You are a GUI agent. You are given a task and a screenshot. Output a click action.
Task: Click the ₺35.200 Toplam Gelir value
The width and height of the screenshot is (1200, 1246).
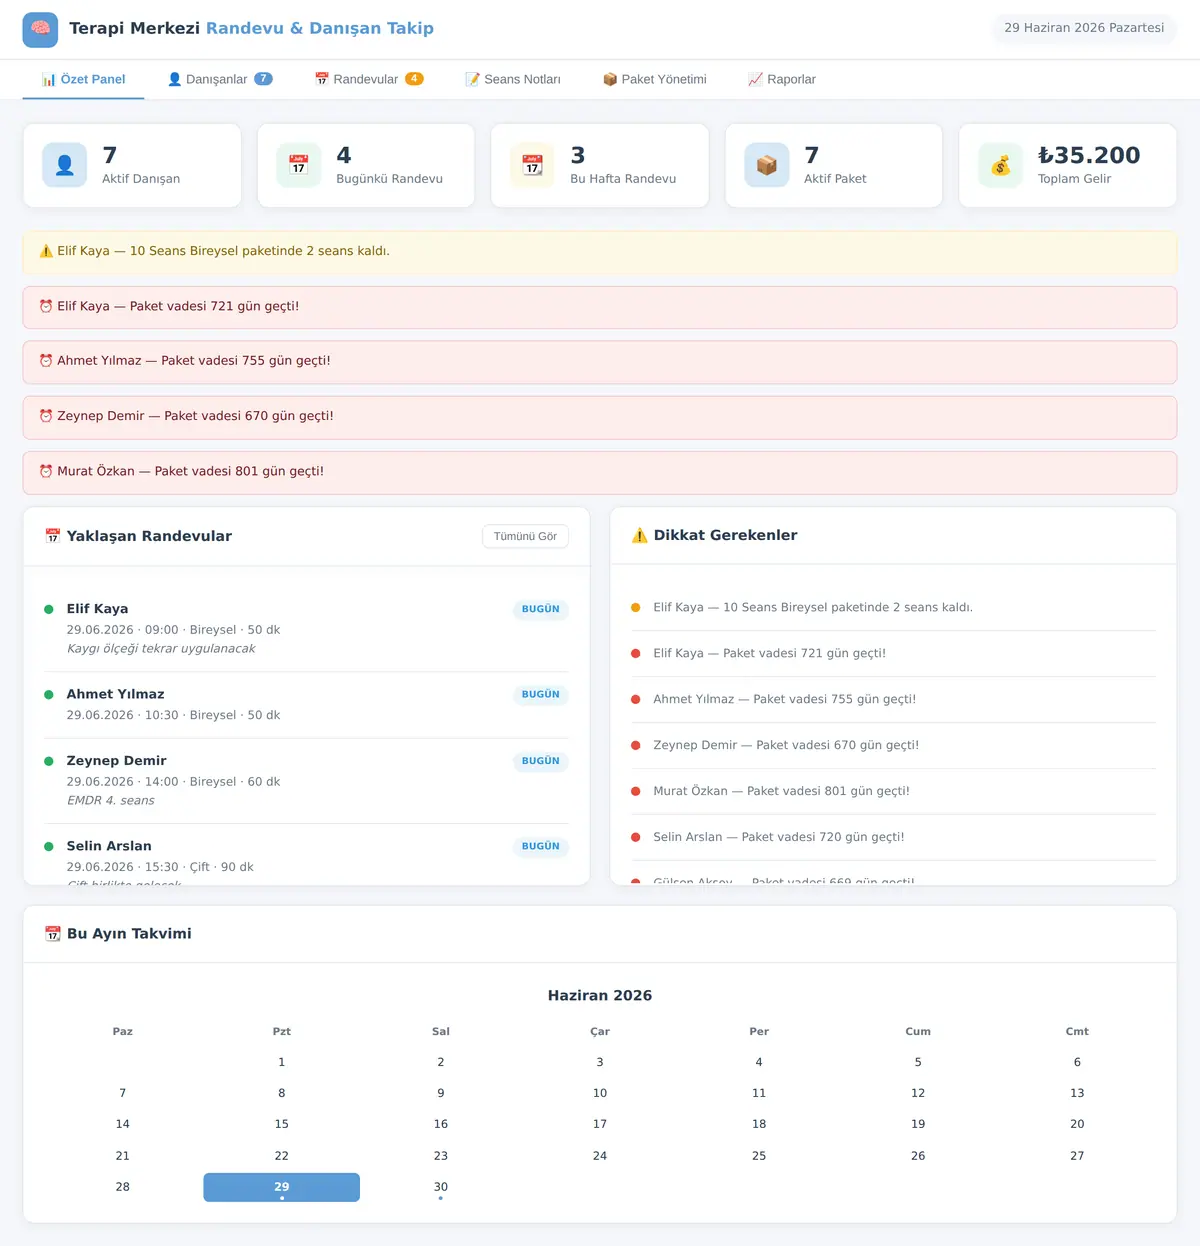coord(1089,155)
